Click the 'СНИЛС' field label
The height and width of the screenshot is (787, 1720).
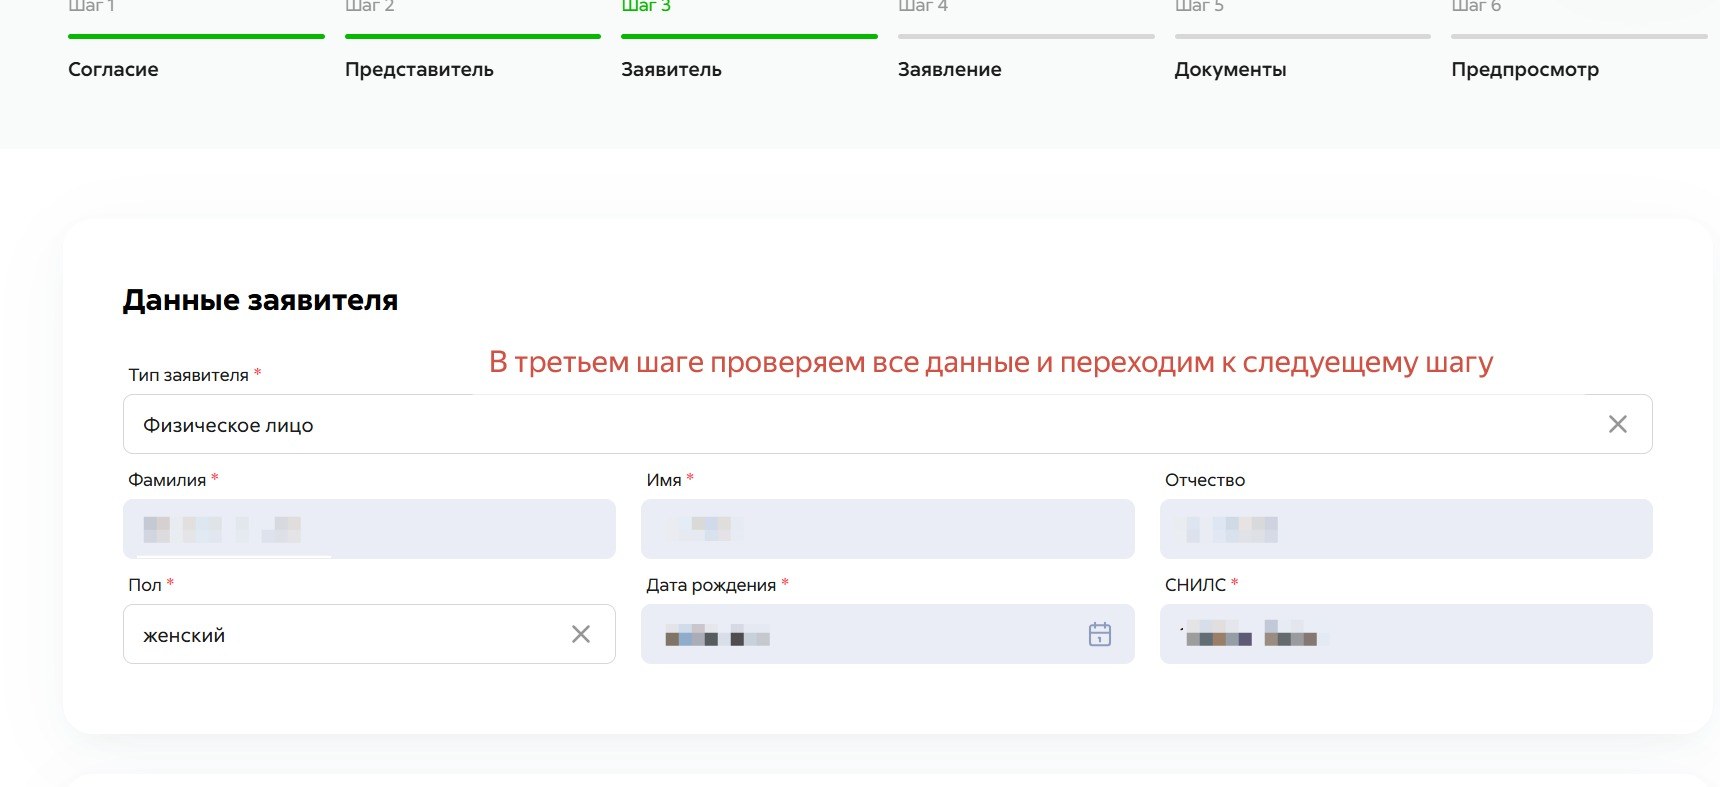pos(1195,585)
